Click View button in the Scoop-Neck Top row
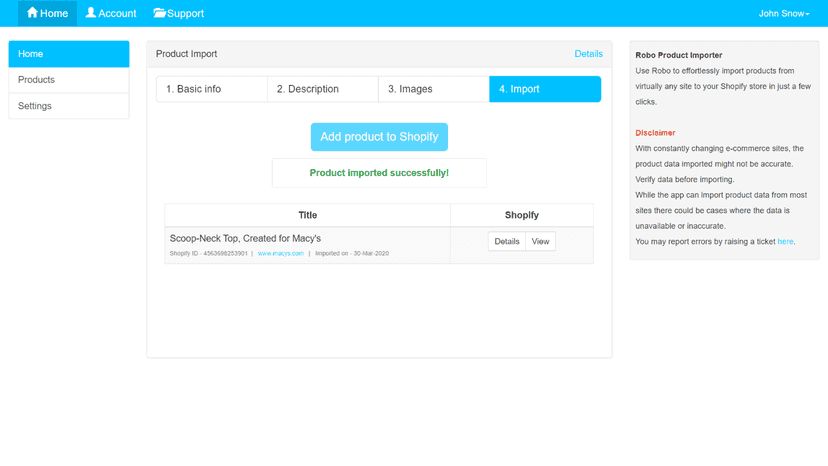828x466 pixels. [x=540, y=241]
